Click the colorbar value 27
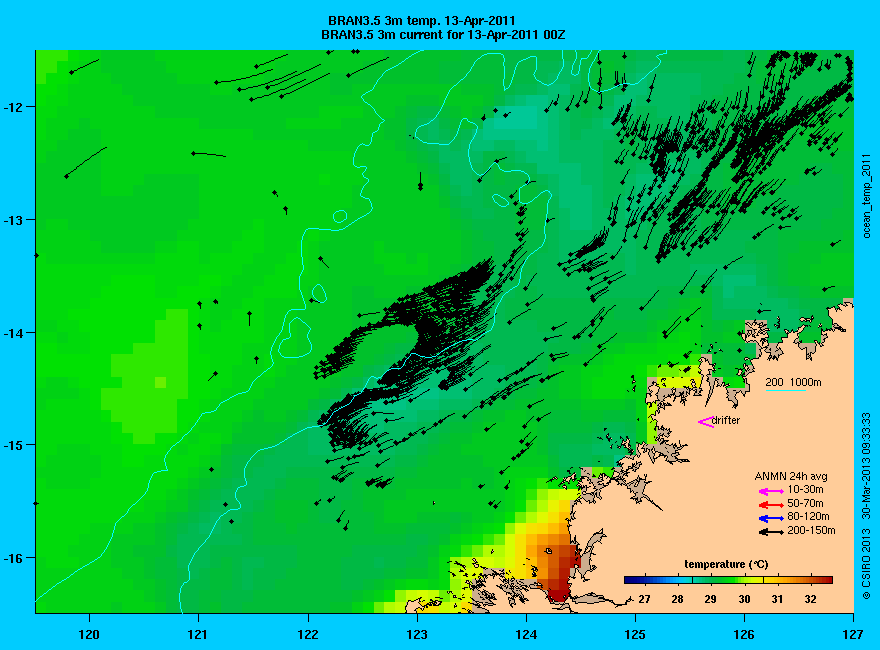Image resolution: width=880 pixels, height=650 pixels. 644,599
